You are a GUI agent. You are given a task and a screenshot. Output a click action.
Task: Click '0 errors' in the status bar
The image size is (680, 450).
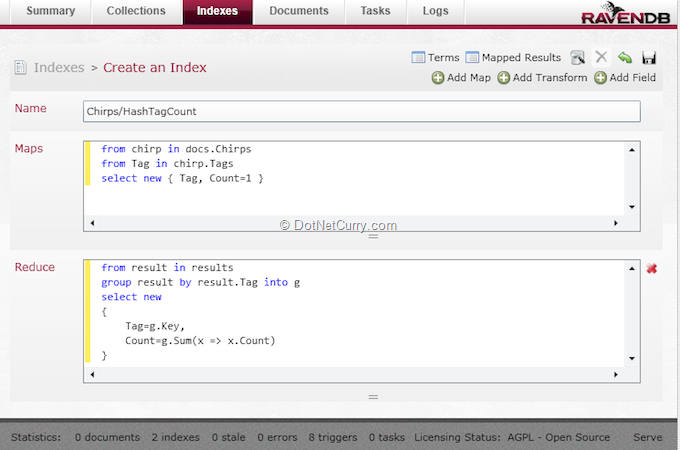pos(277,437)
